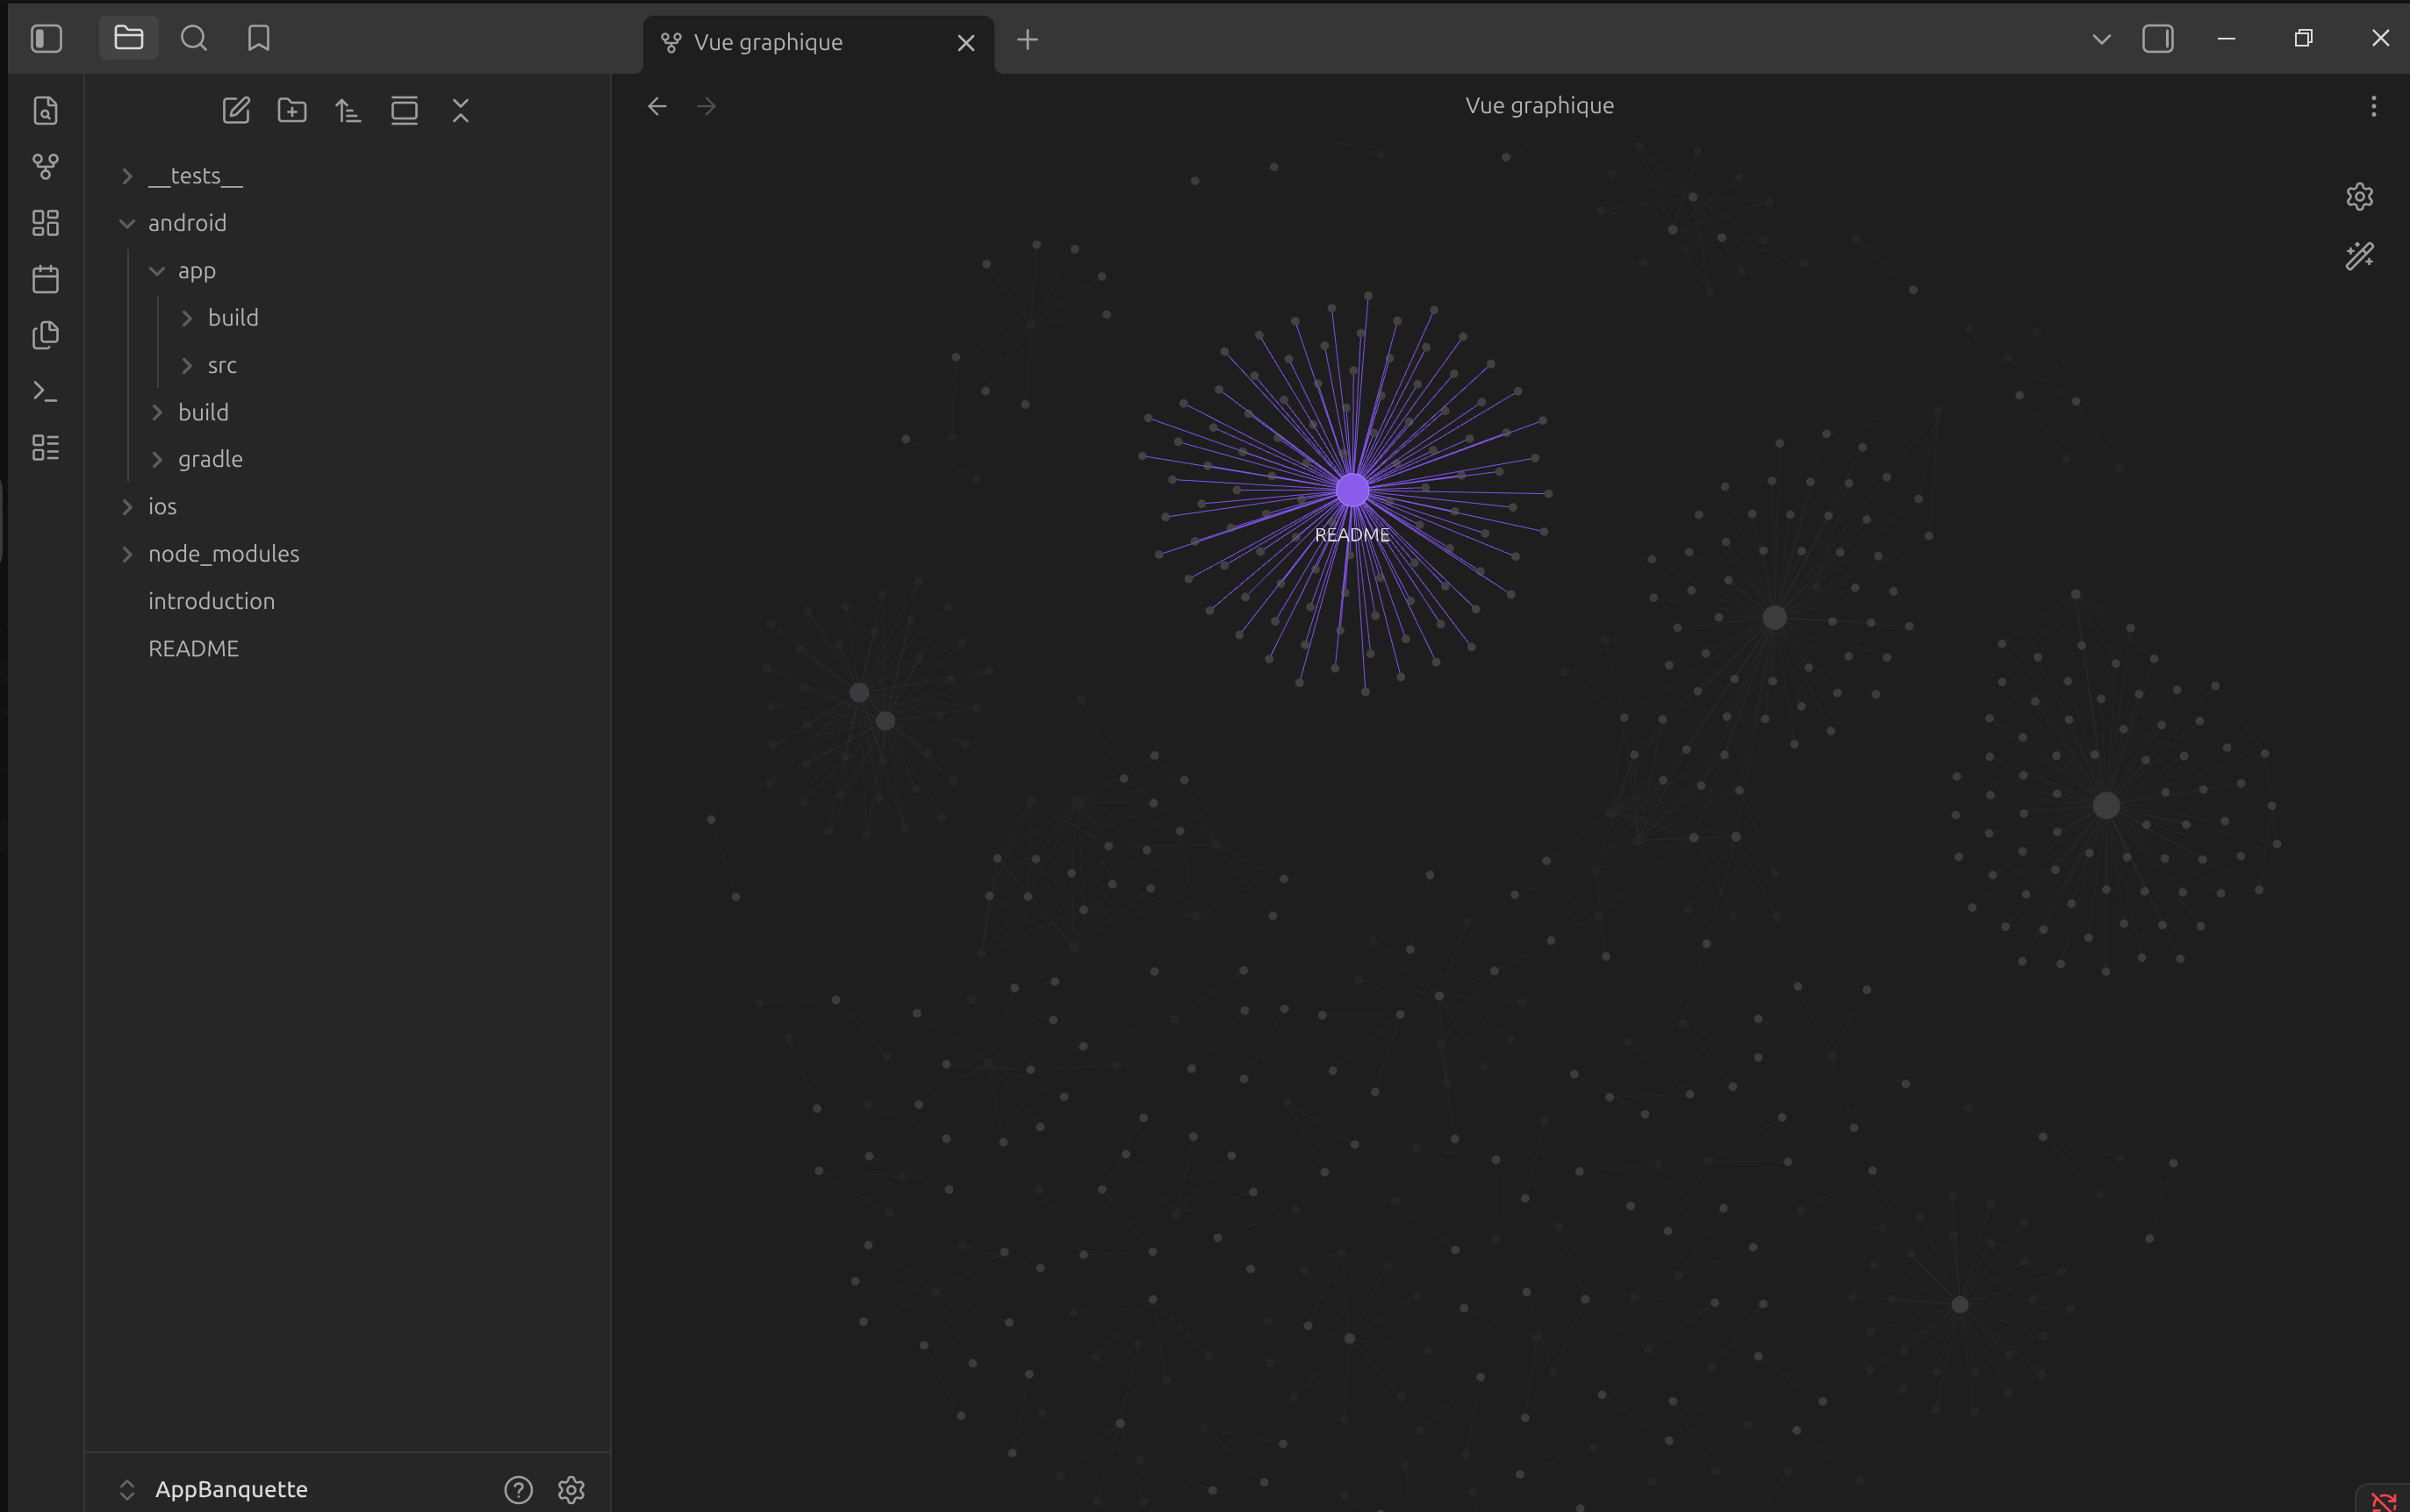
Task: Collapse all folders in explorer
Action: [x=460, y=110]
